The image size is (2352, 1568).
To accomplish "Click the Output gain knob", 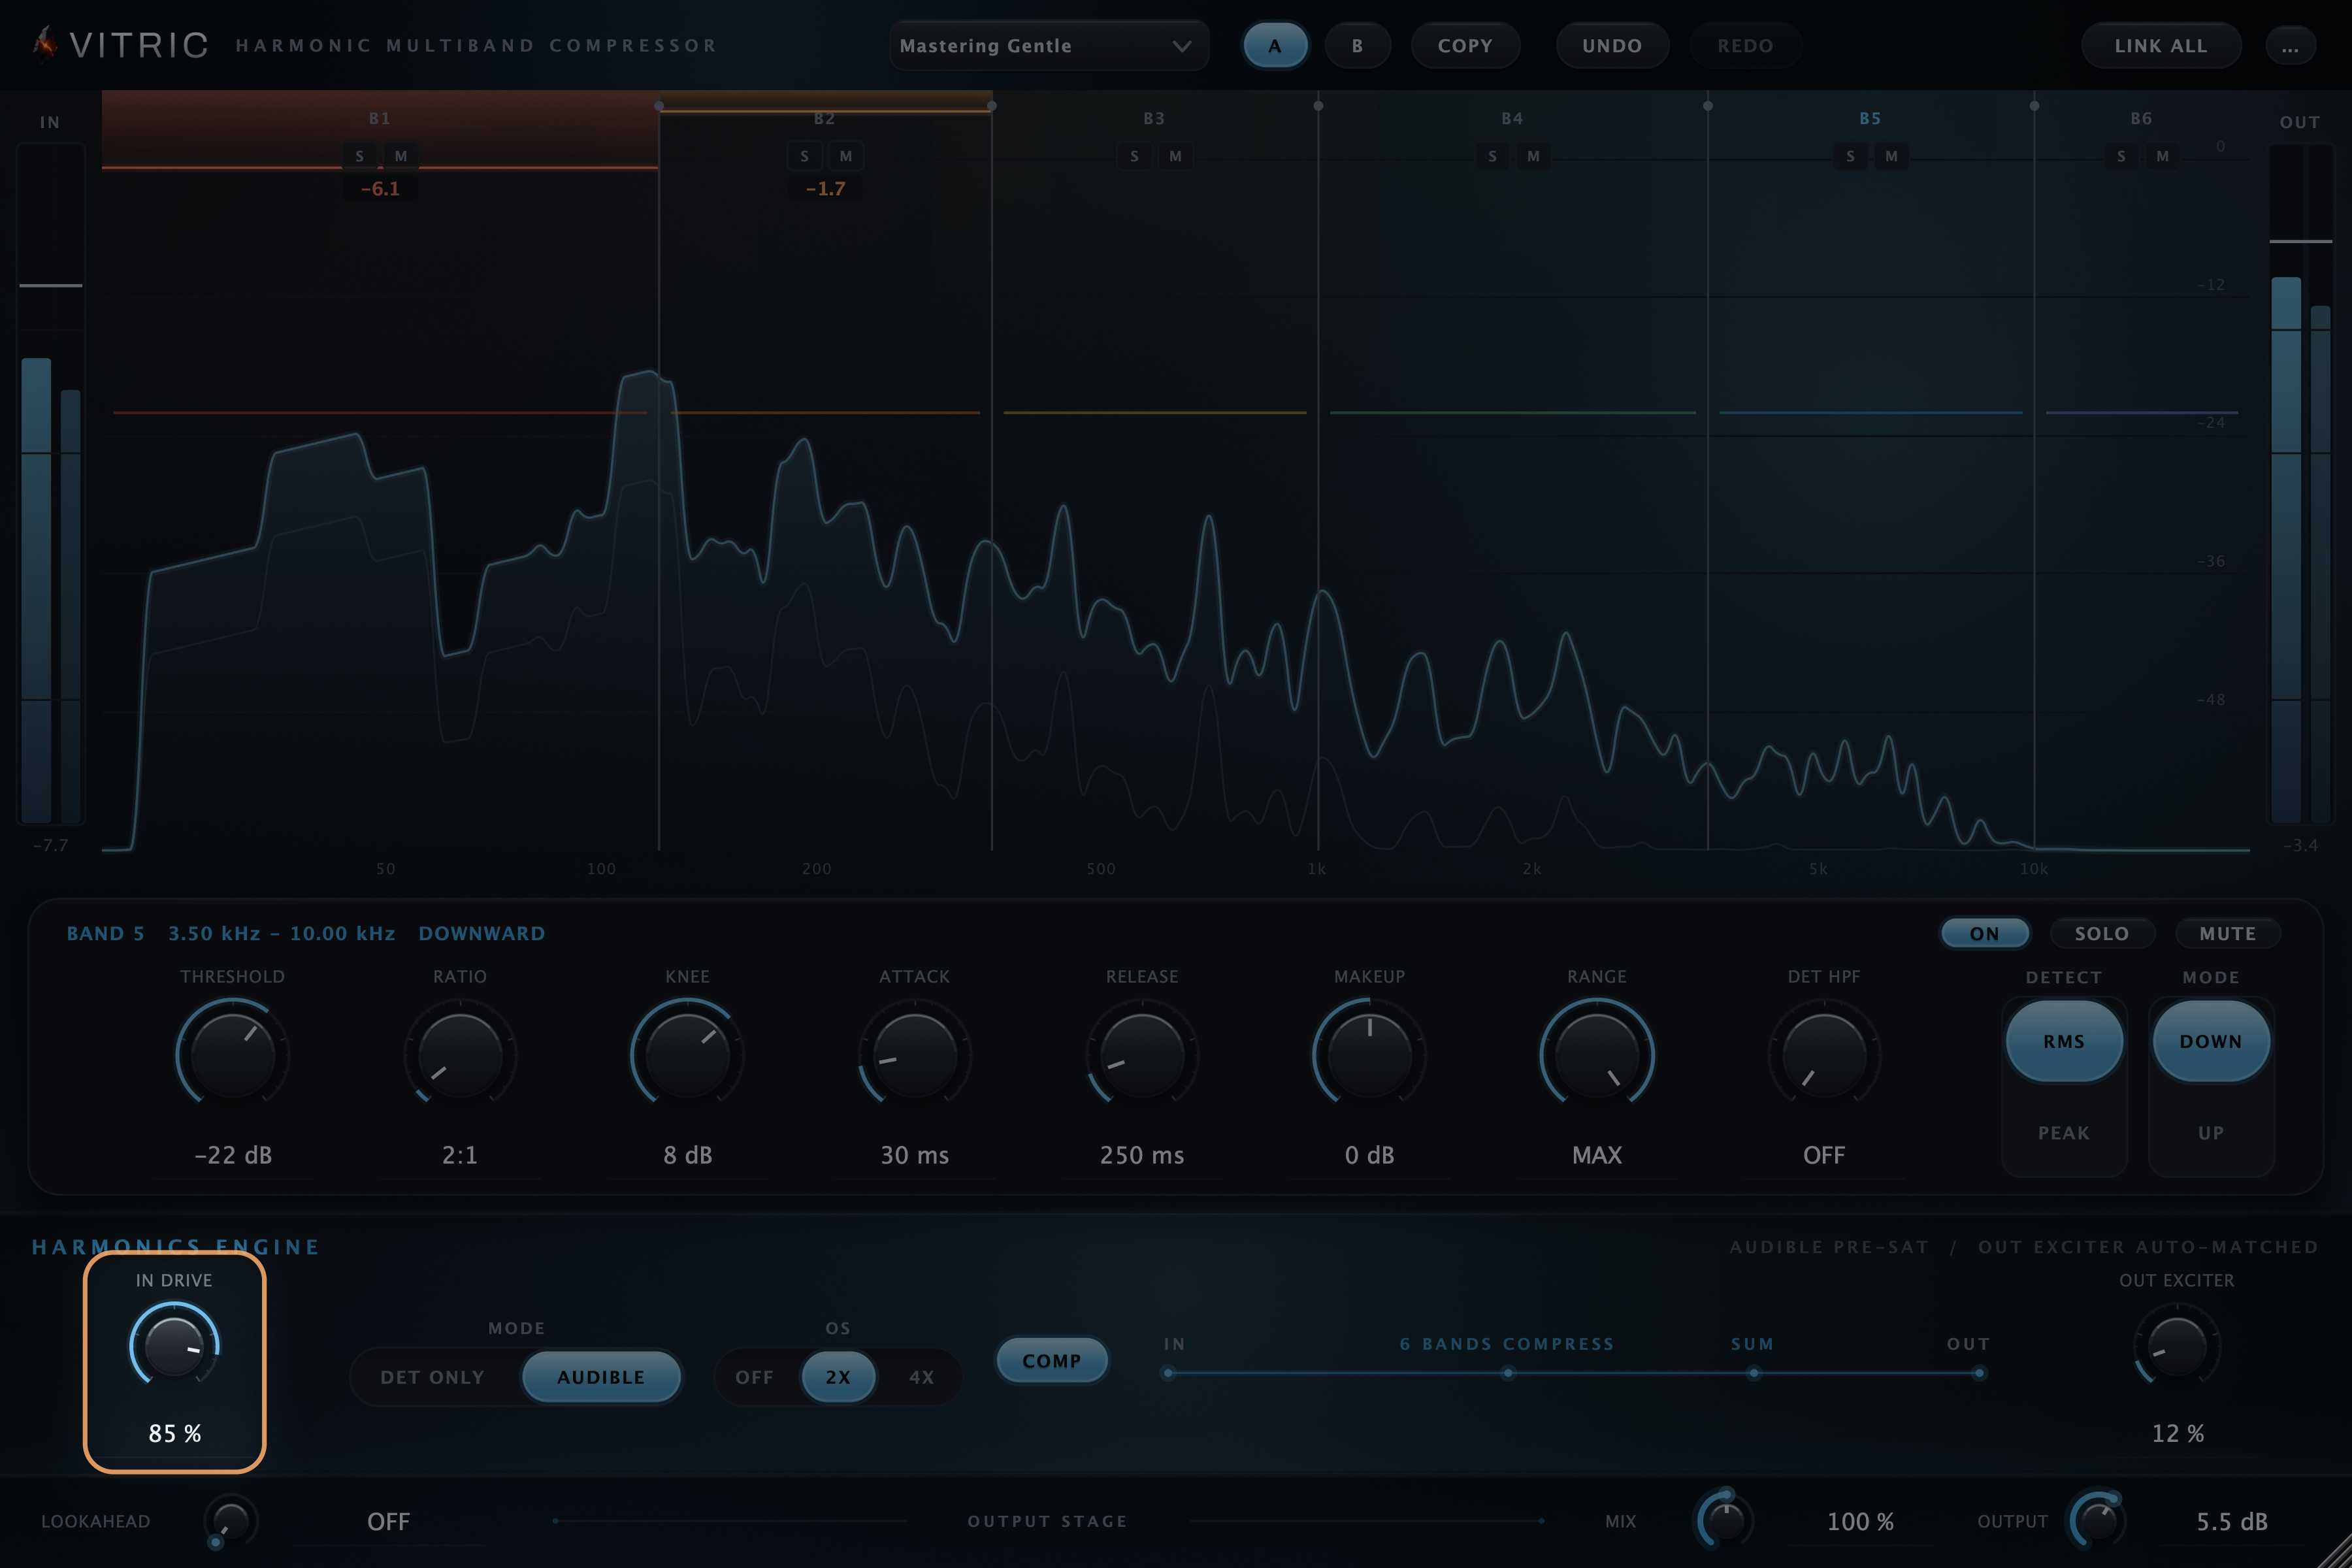I will tap(2097, 1521).
